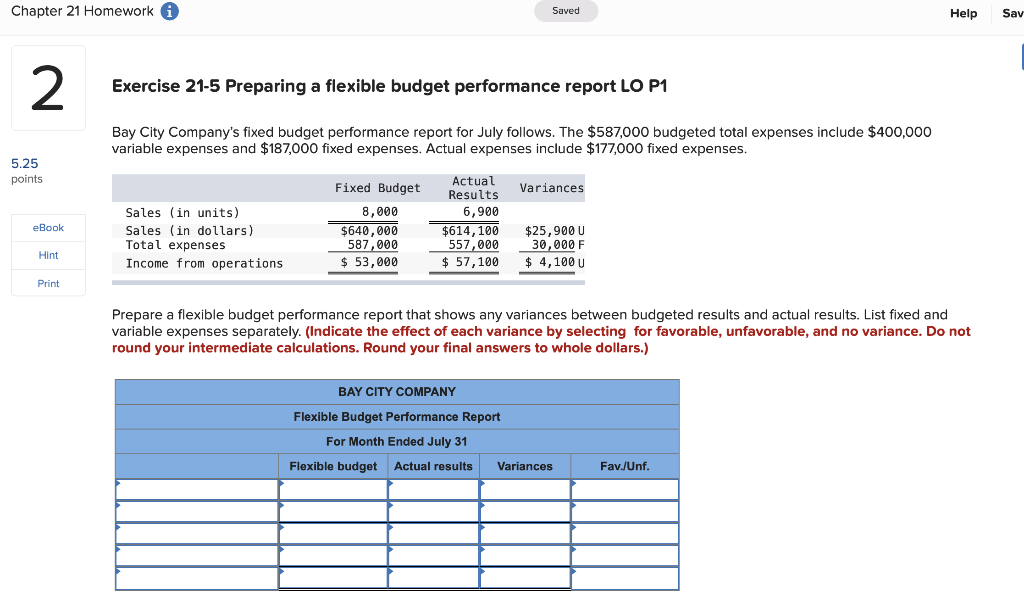Click the "$640,000" fixed budget sales value
1024x597 pixels.
pos(369,231)
